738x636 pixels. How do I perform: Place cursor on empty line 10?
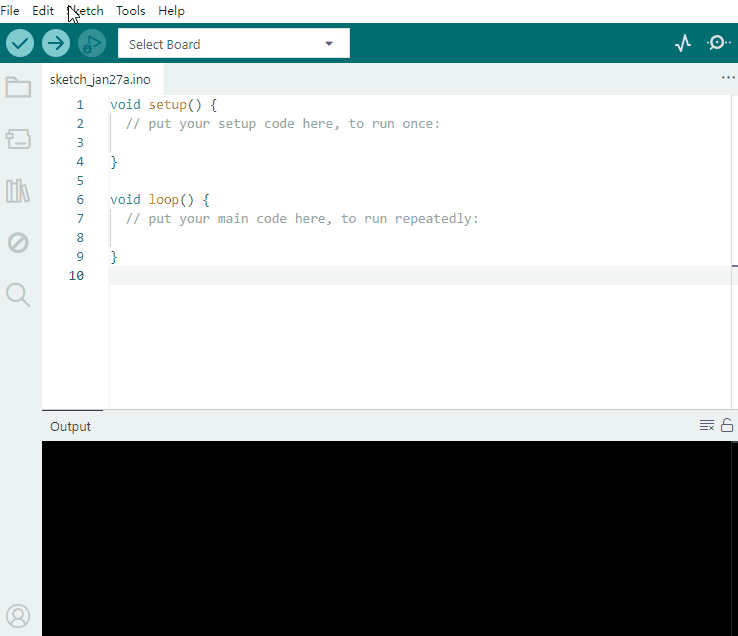(420, 275)
